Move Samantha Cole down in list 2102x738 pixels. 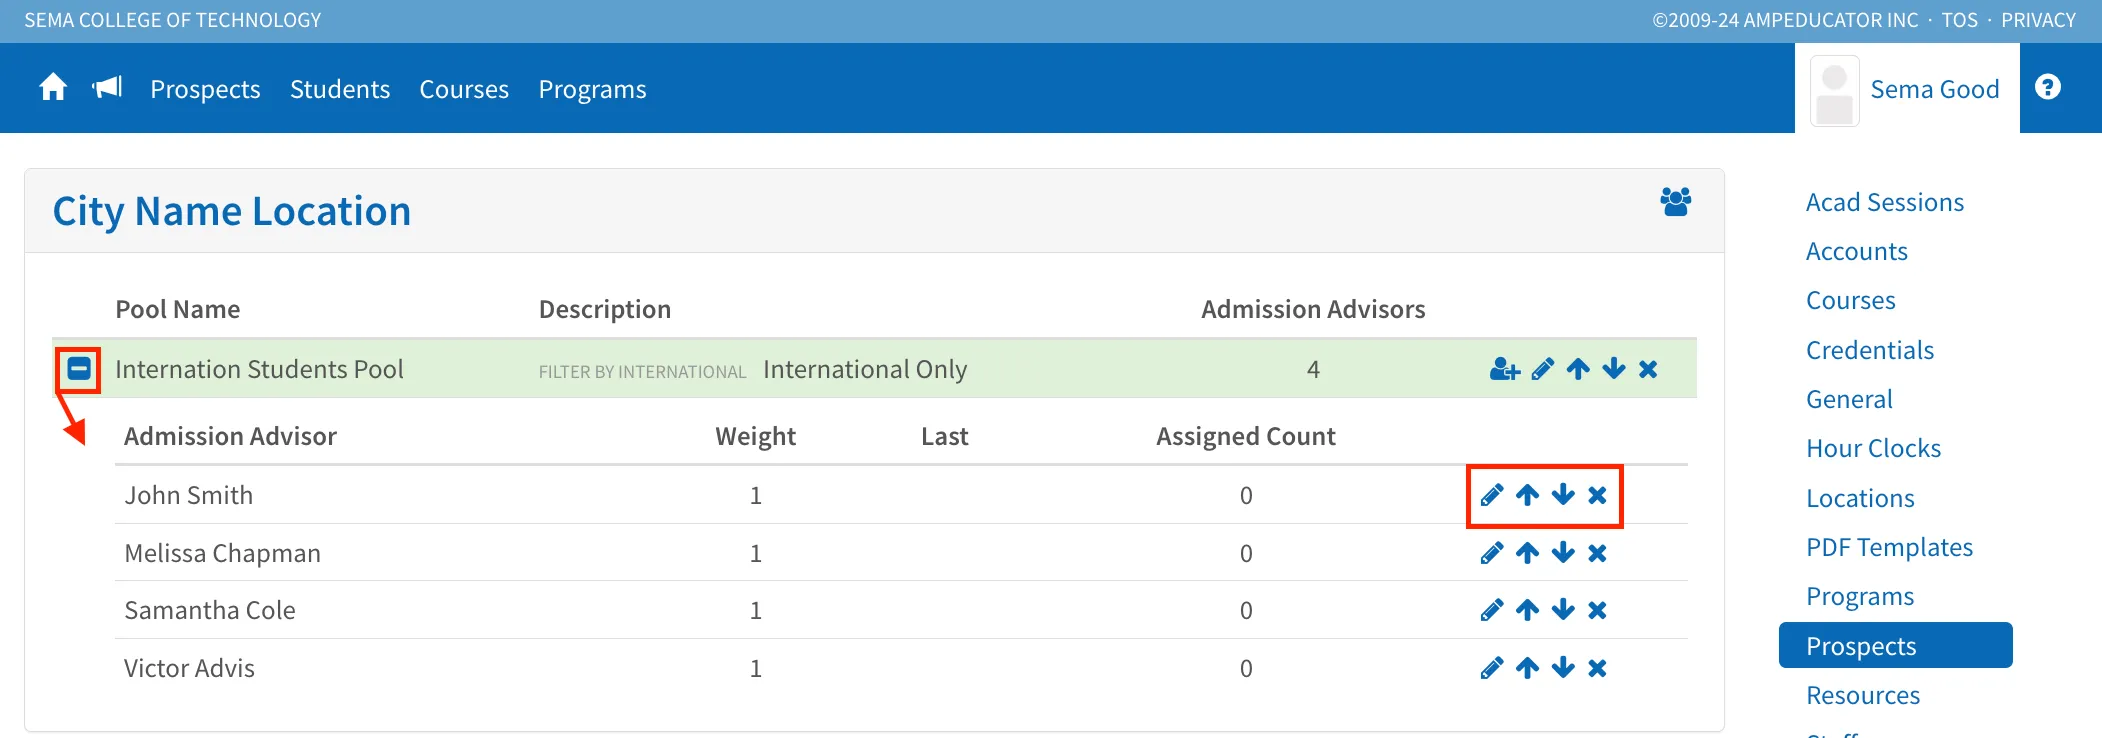[x=1563, y=610]
